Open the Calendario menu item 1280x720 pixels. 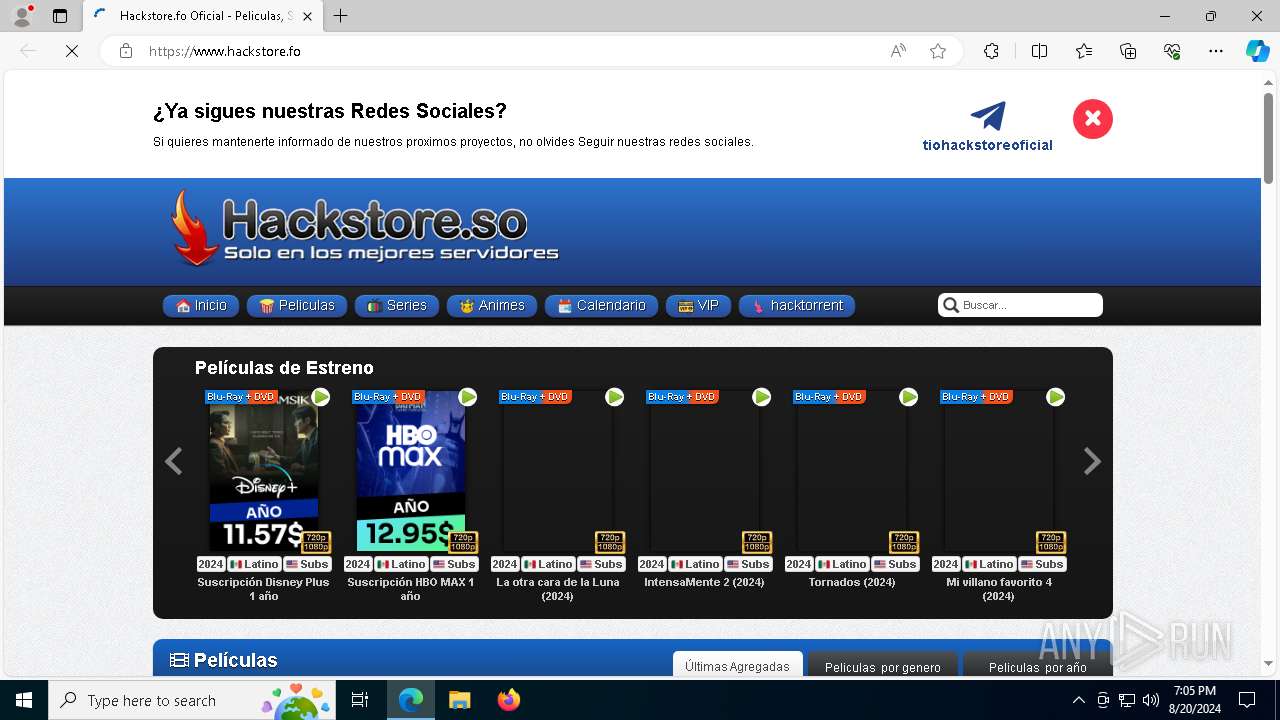click(601, 306)
